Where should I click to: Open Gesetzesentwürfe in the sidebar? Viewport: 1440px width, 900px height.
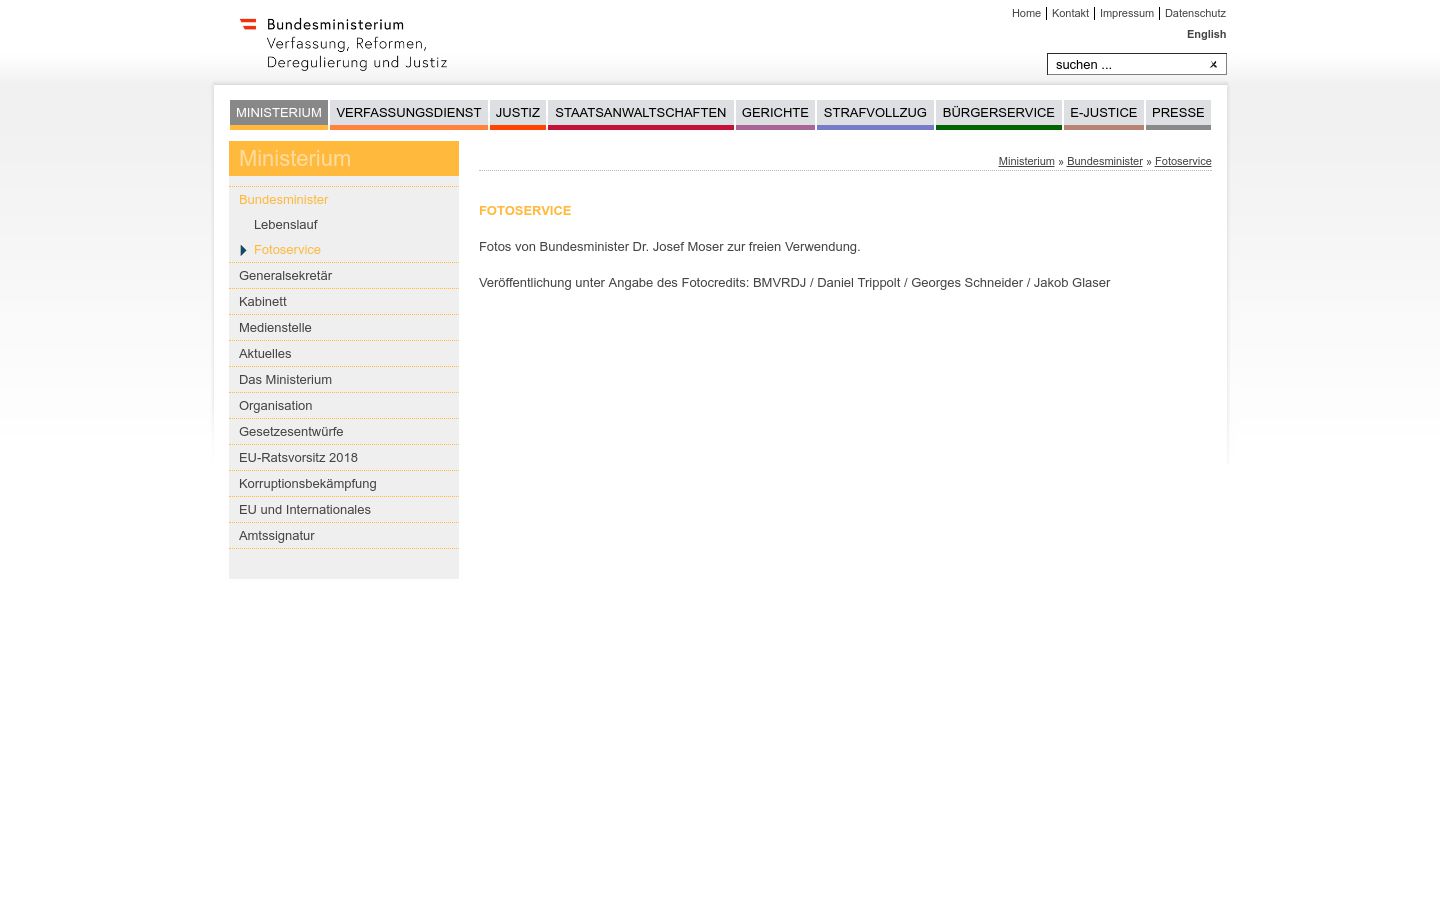pos(344,432)
